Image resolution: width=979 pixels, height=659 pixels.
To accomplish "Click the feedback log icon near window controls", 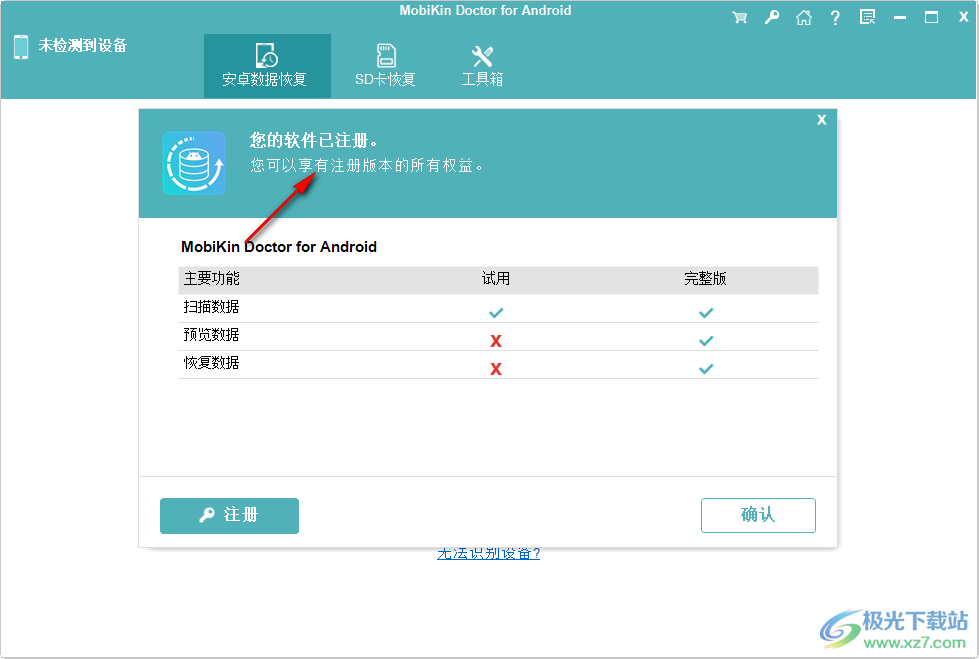I will click(x=867, y=17).
